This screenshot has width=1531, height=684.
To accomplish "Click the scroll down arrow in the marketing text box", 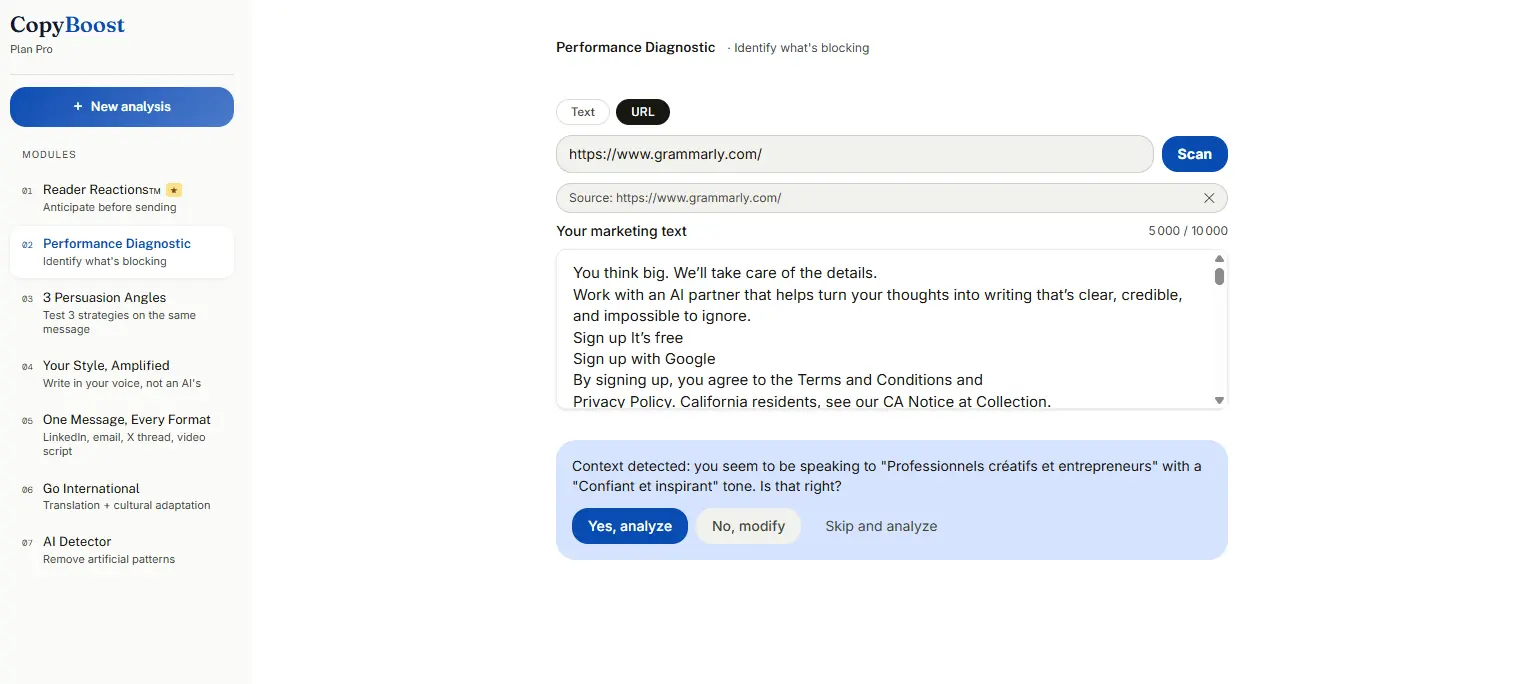I will [x=1219, y=400].
